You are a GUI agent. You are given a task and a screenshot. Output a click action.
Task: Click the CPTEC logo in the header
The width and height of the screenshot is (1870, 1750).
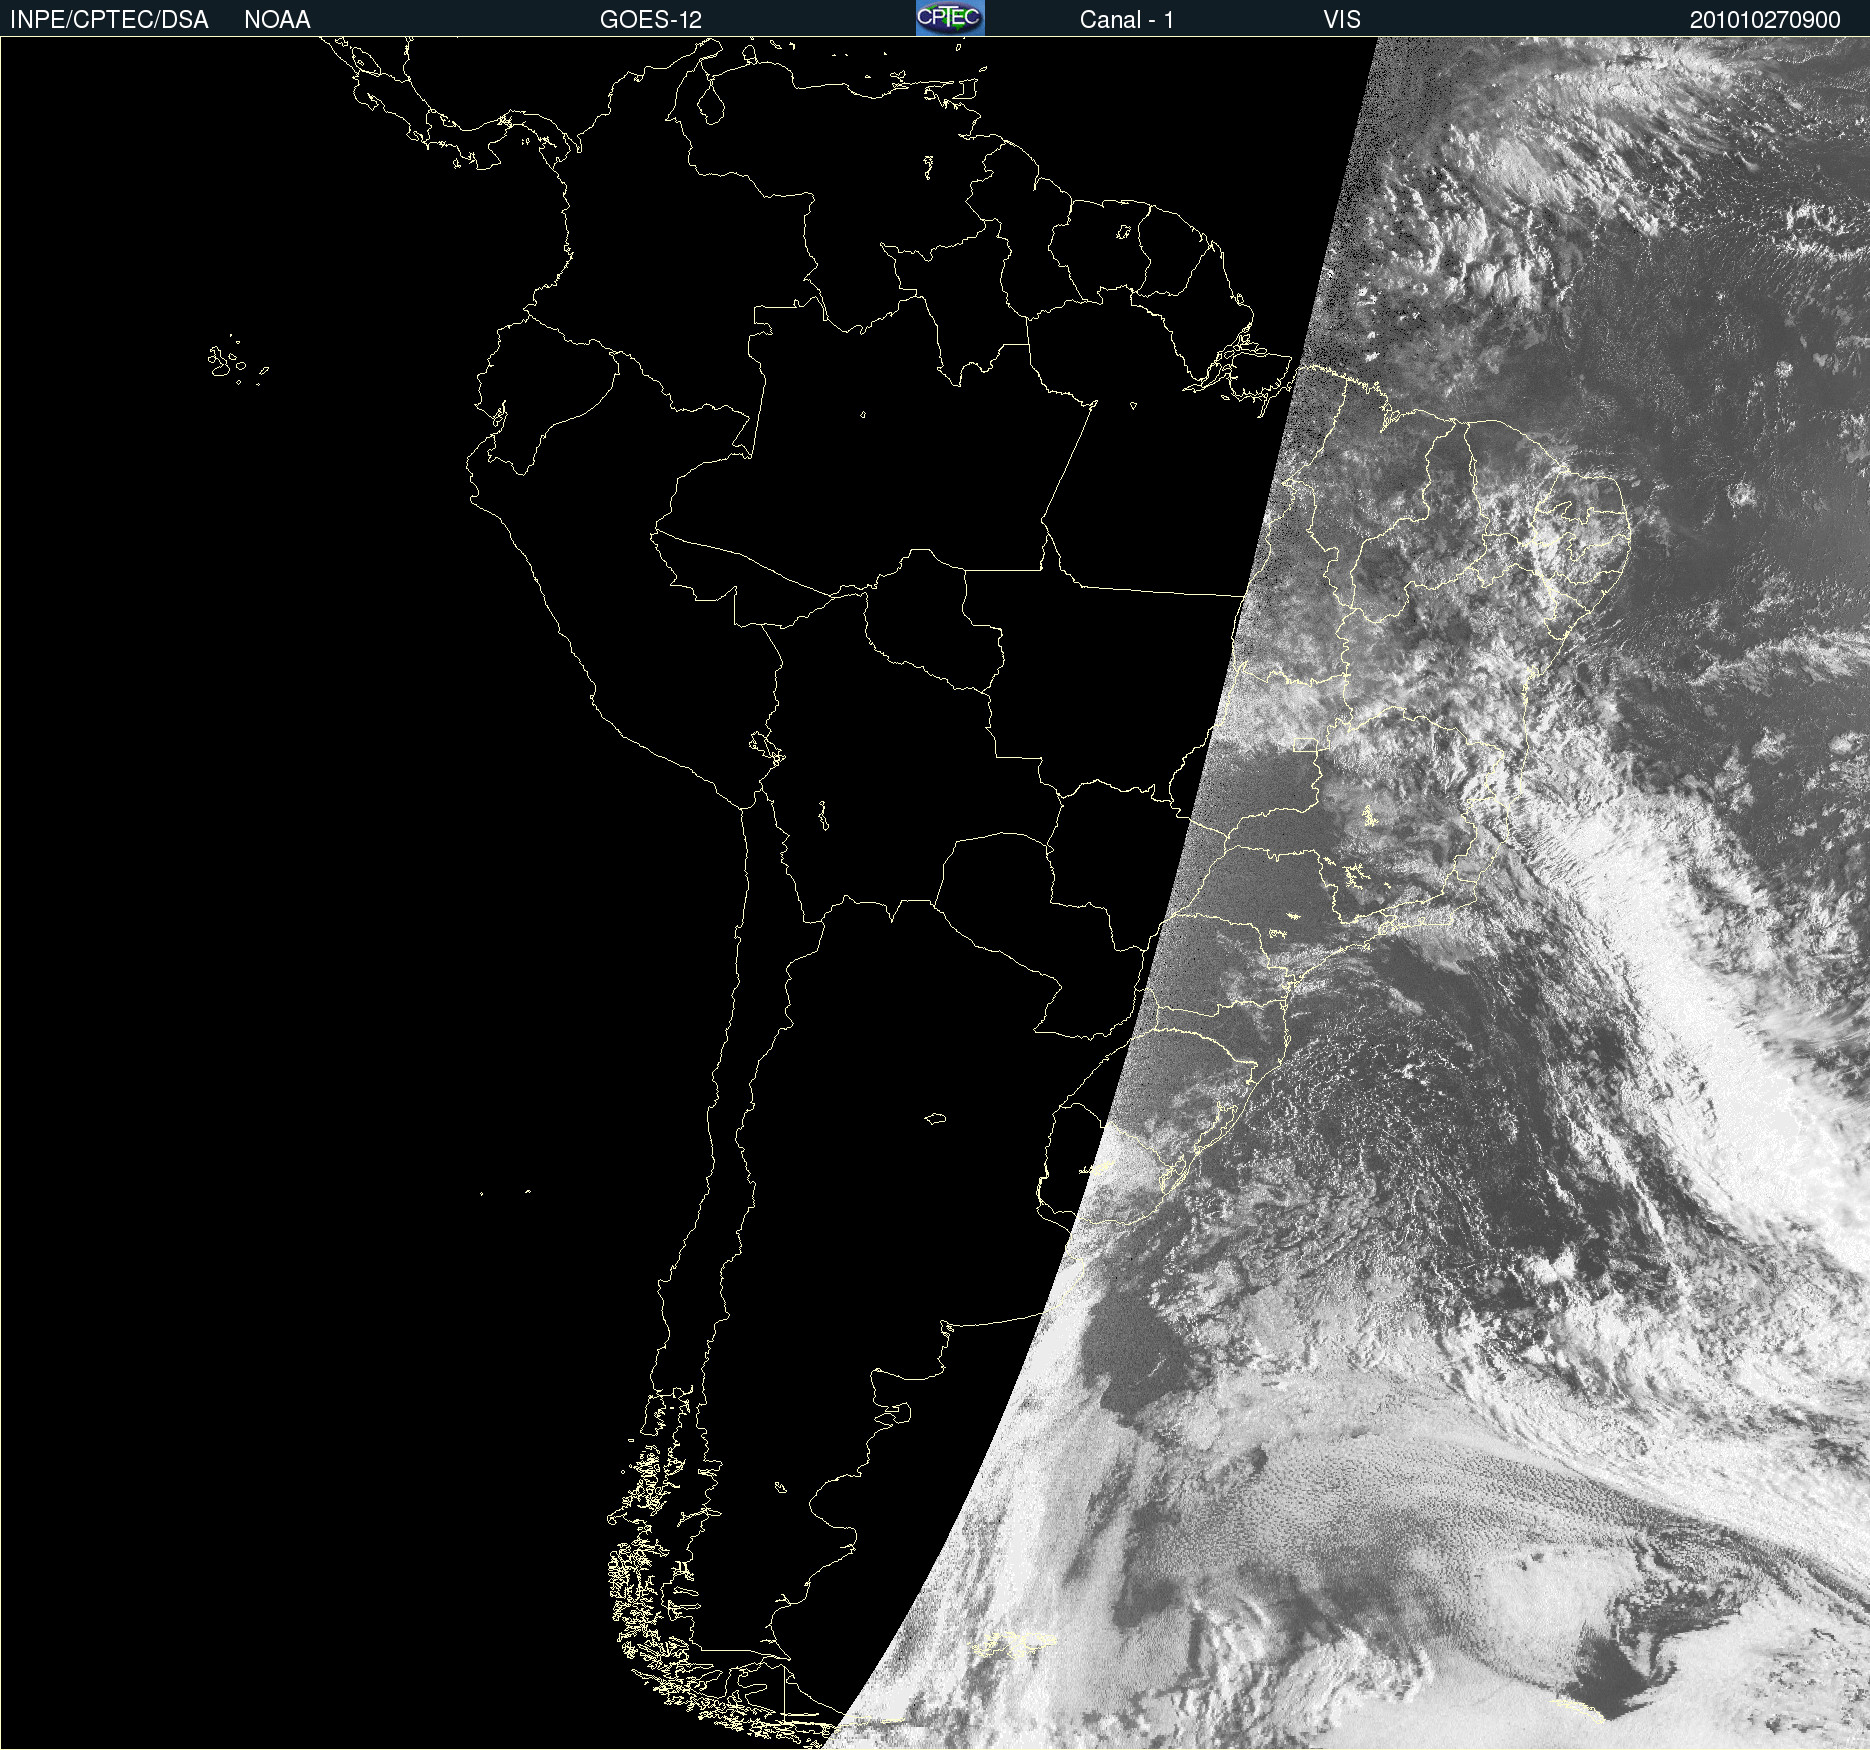[950, 18]
